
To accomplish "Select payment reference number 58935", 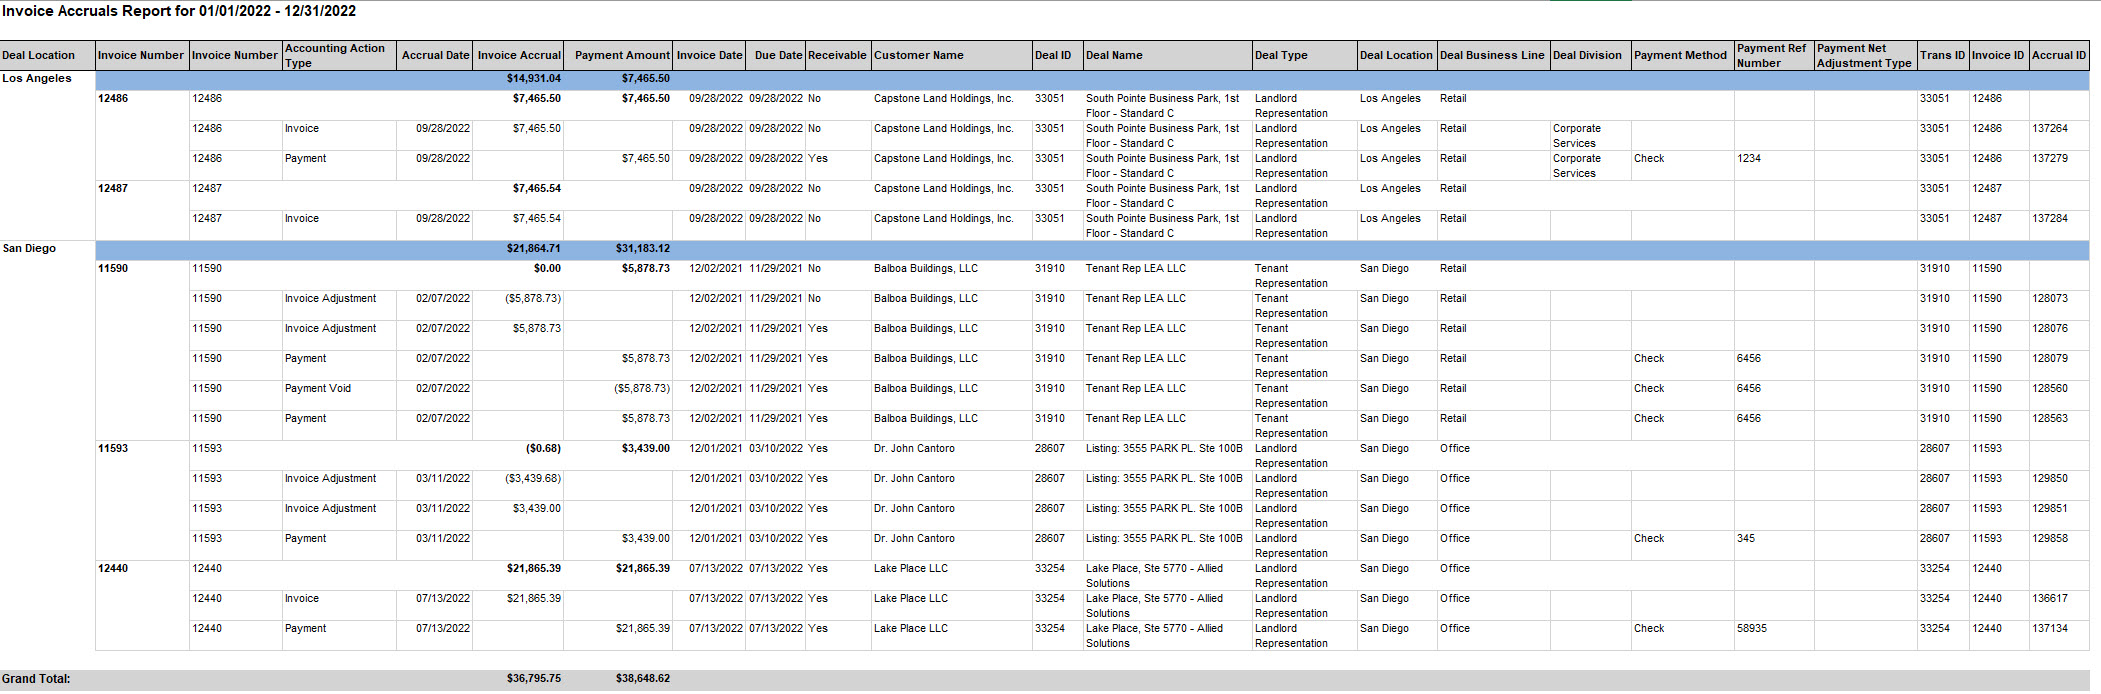I will [x=1752, y=628].
